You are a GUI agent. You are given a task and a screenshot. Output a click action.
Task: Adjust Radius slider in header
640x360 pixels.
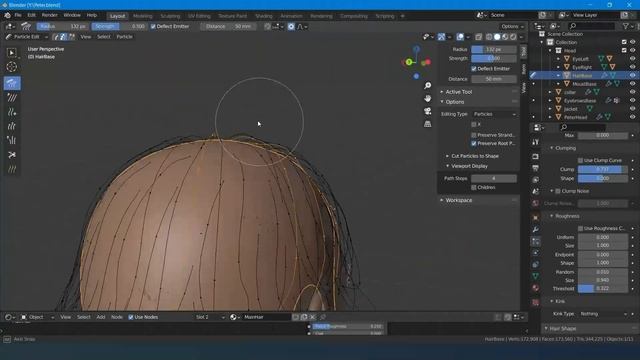click(x=62, y=27)
